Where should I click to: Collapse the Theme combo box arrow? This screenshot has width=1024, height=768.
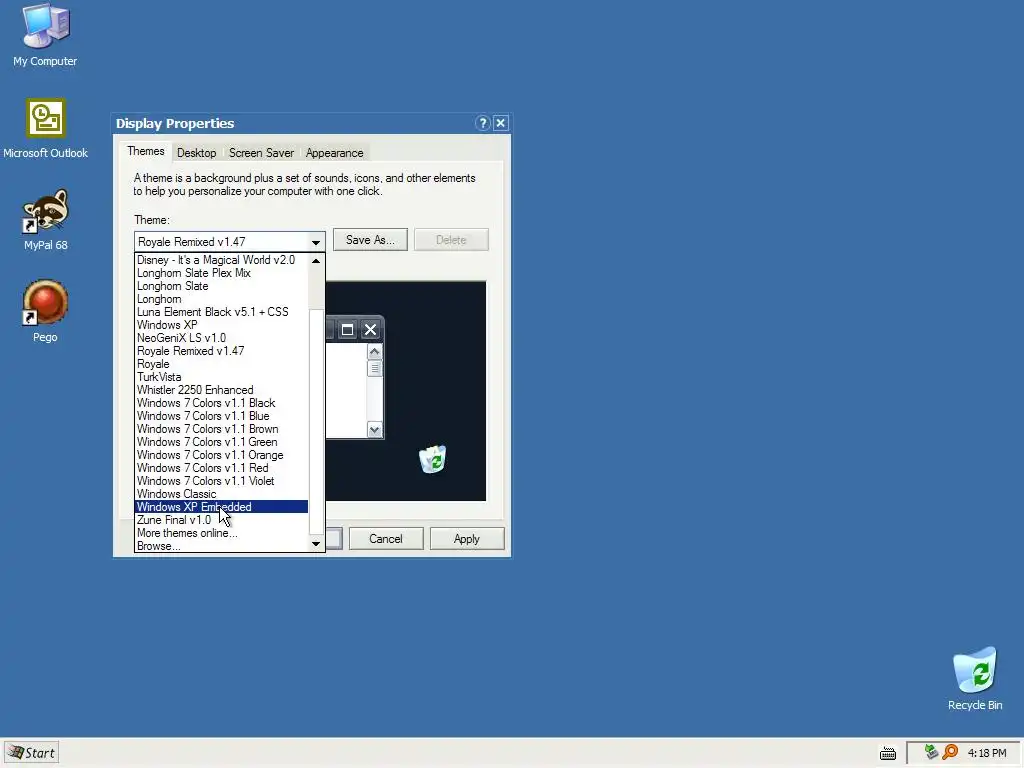tap(315, 242)
